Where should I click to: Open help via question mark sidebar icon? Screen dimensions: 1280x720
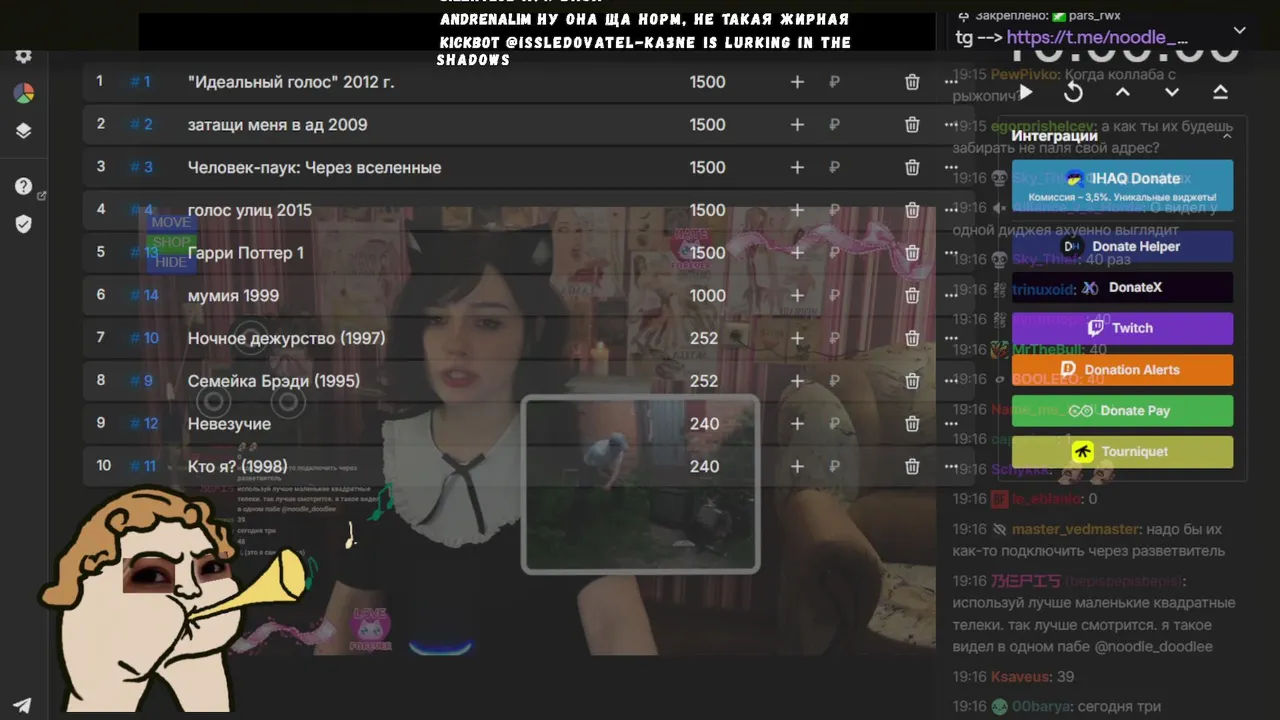(x=23, y=186)
